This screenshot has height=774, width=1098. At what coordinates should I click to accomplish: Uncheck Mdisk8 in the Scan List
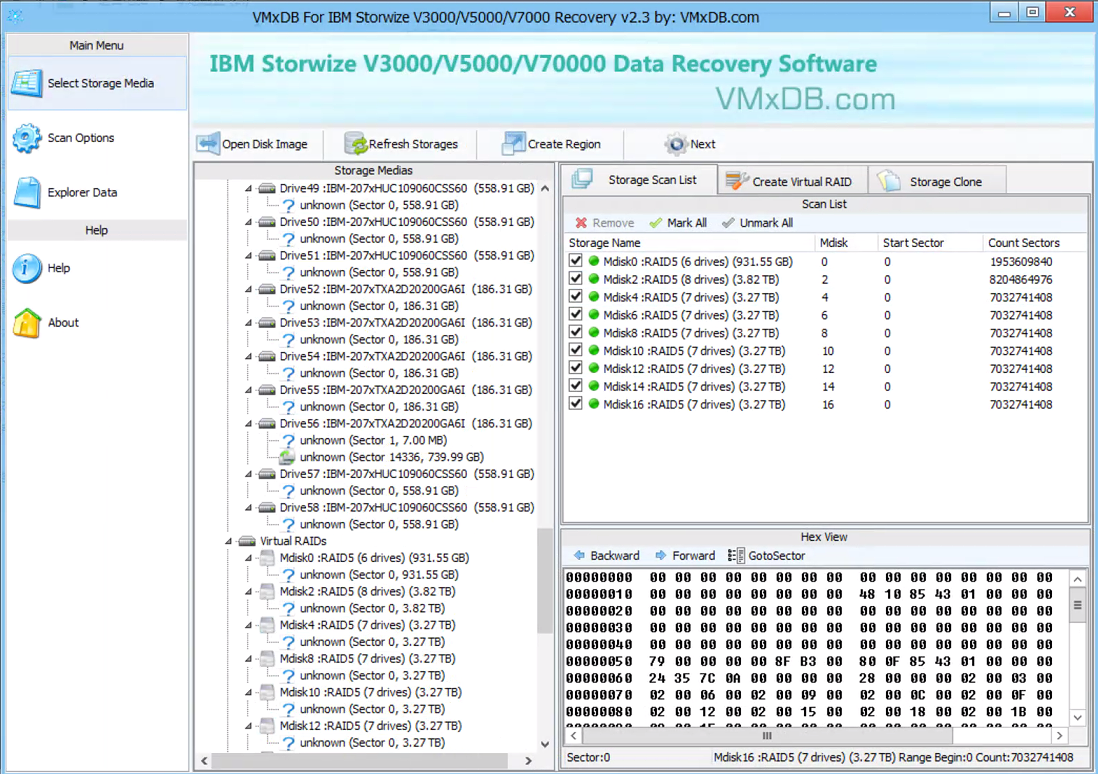tap(576, 332)
